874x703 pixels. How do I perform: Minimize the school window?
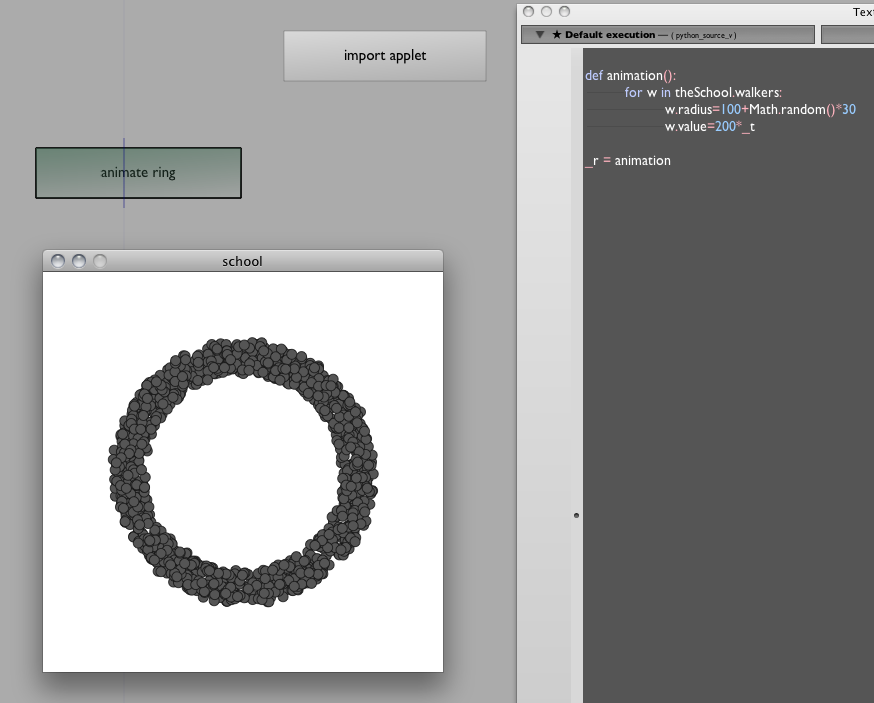(79, 261)
